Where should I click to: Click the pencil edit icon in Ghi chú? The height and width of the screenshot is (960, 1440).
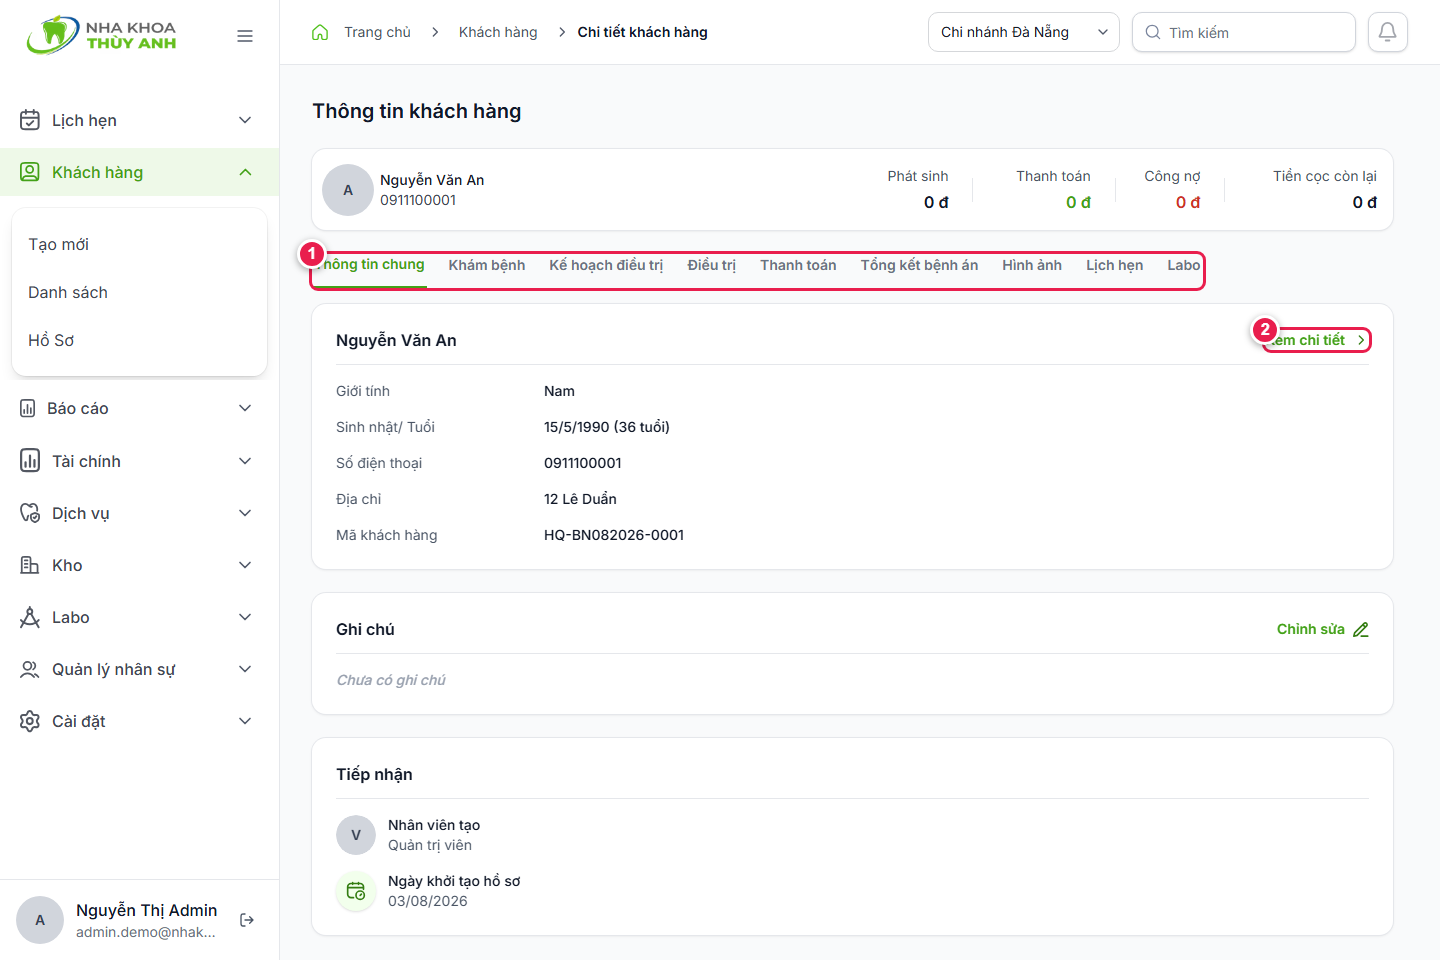1361,629
